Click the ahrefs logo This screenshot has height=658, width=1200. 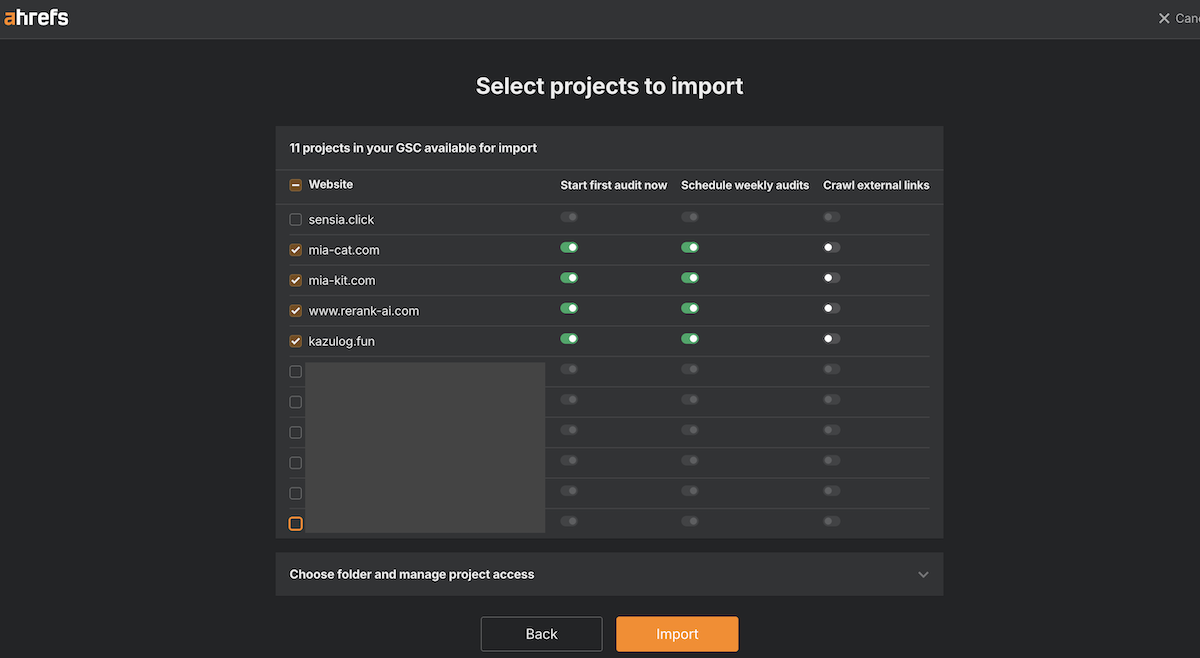coord(36,17)
